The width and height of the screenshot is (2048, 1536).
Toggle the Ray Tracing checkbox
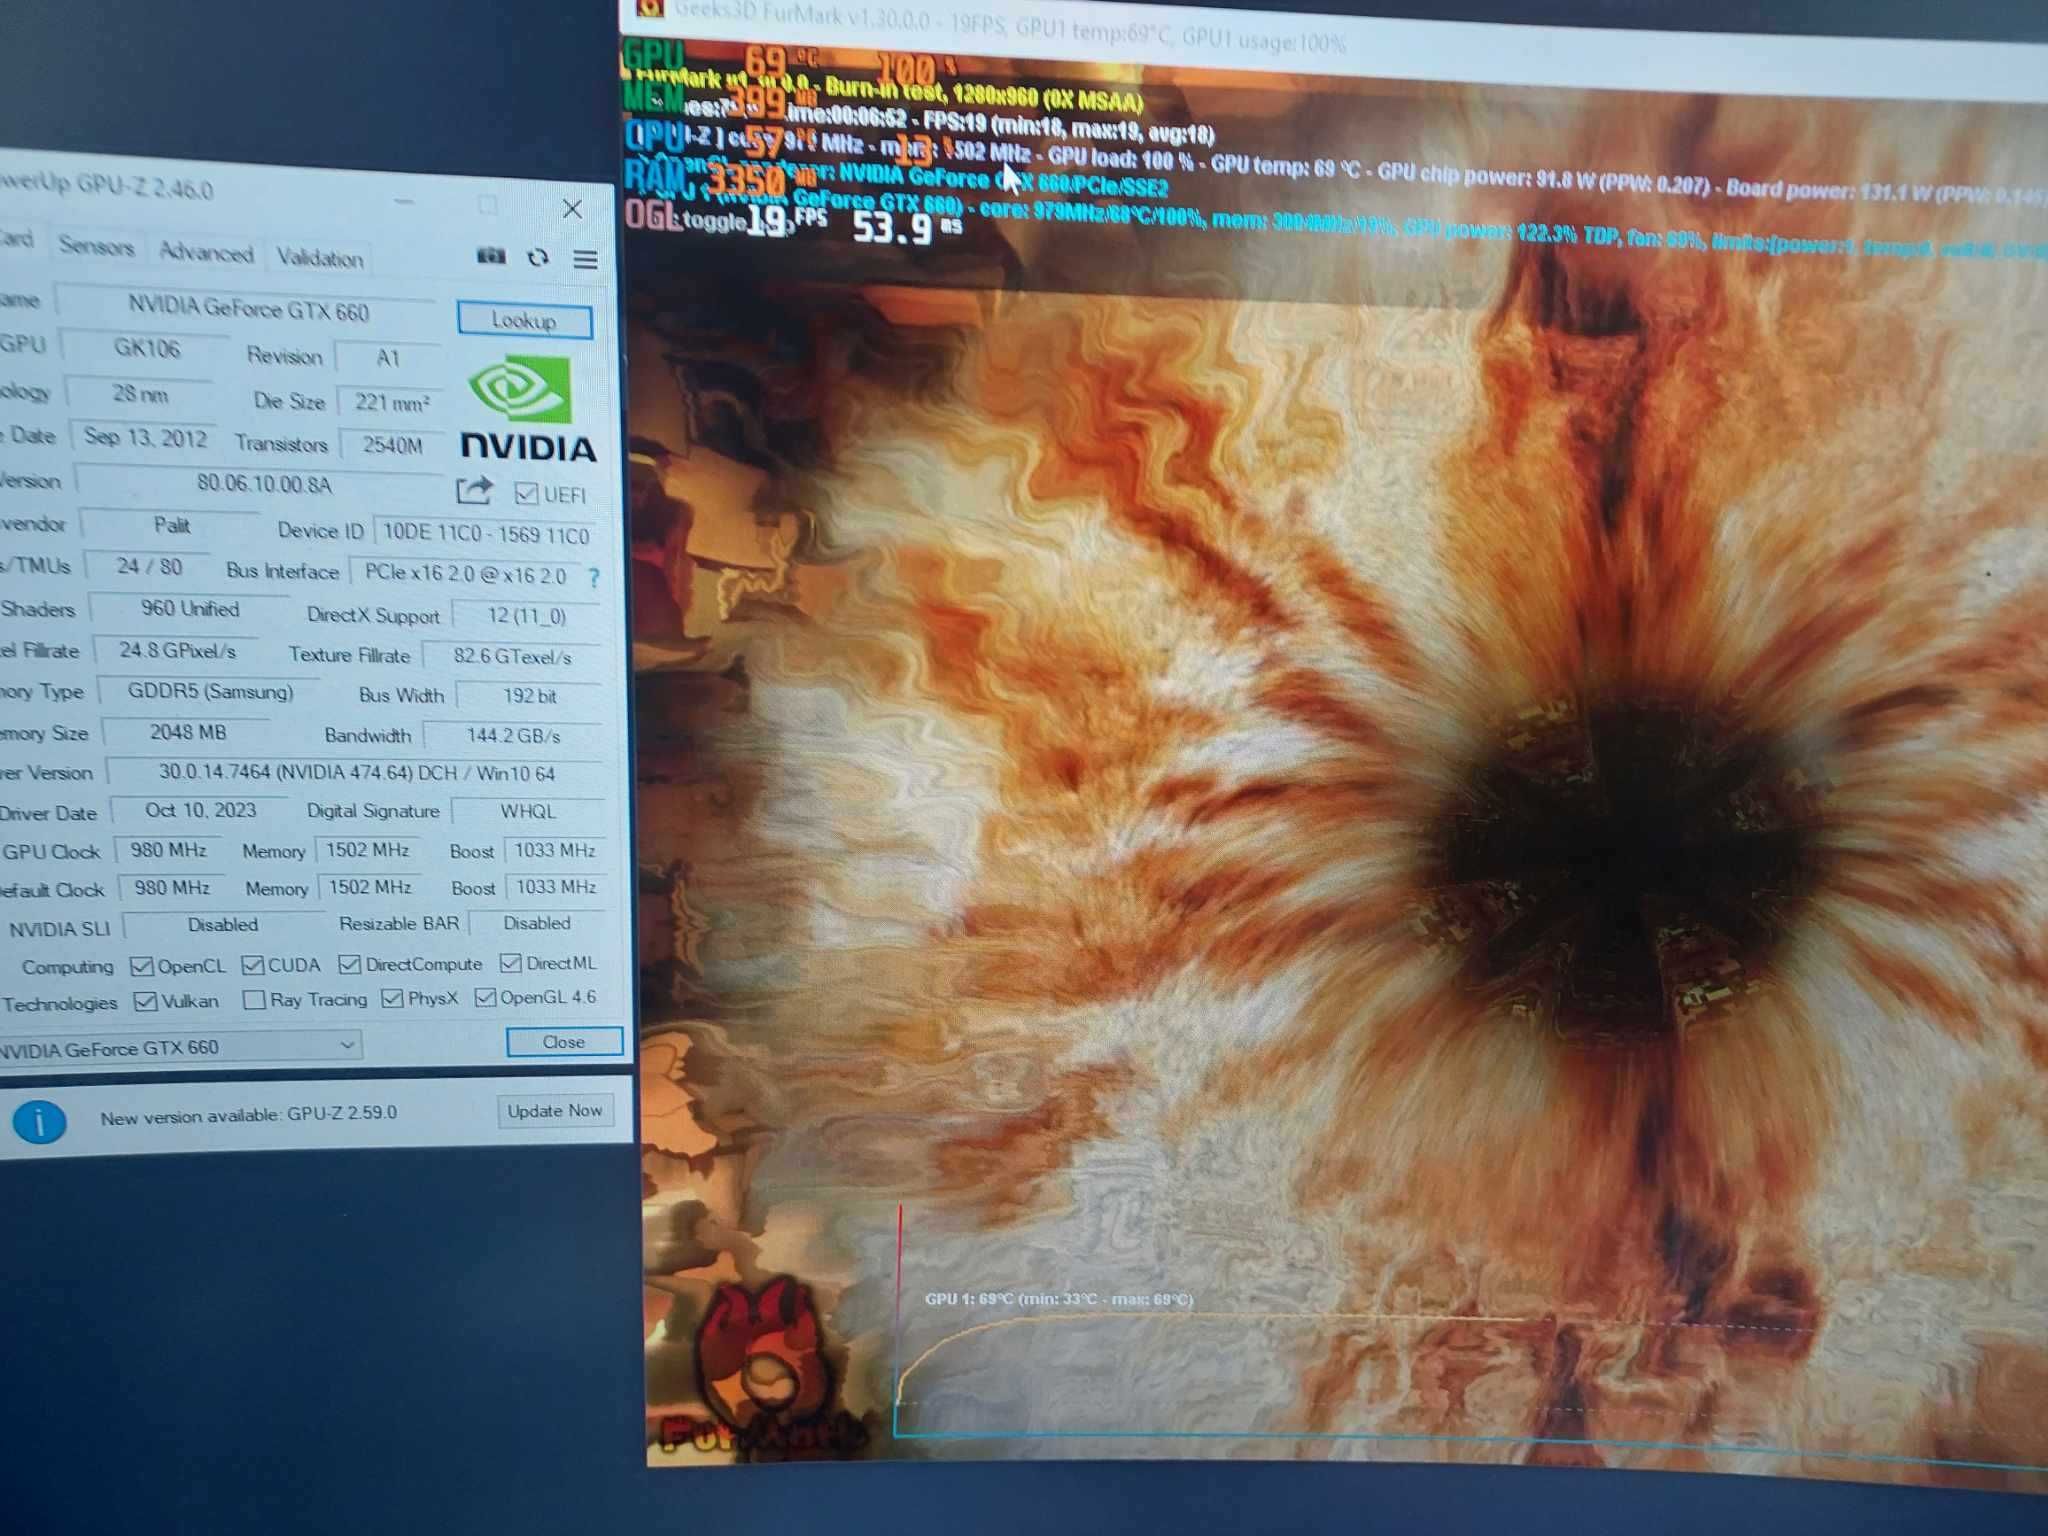254,1000
